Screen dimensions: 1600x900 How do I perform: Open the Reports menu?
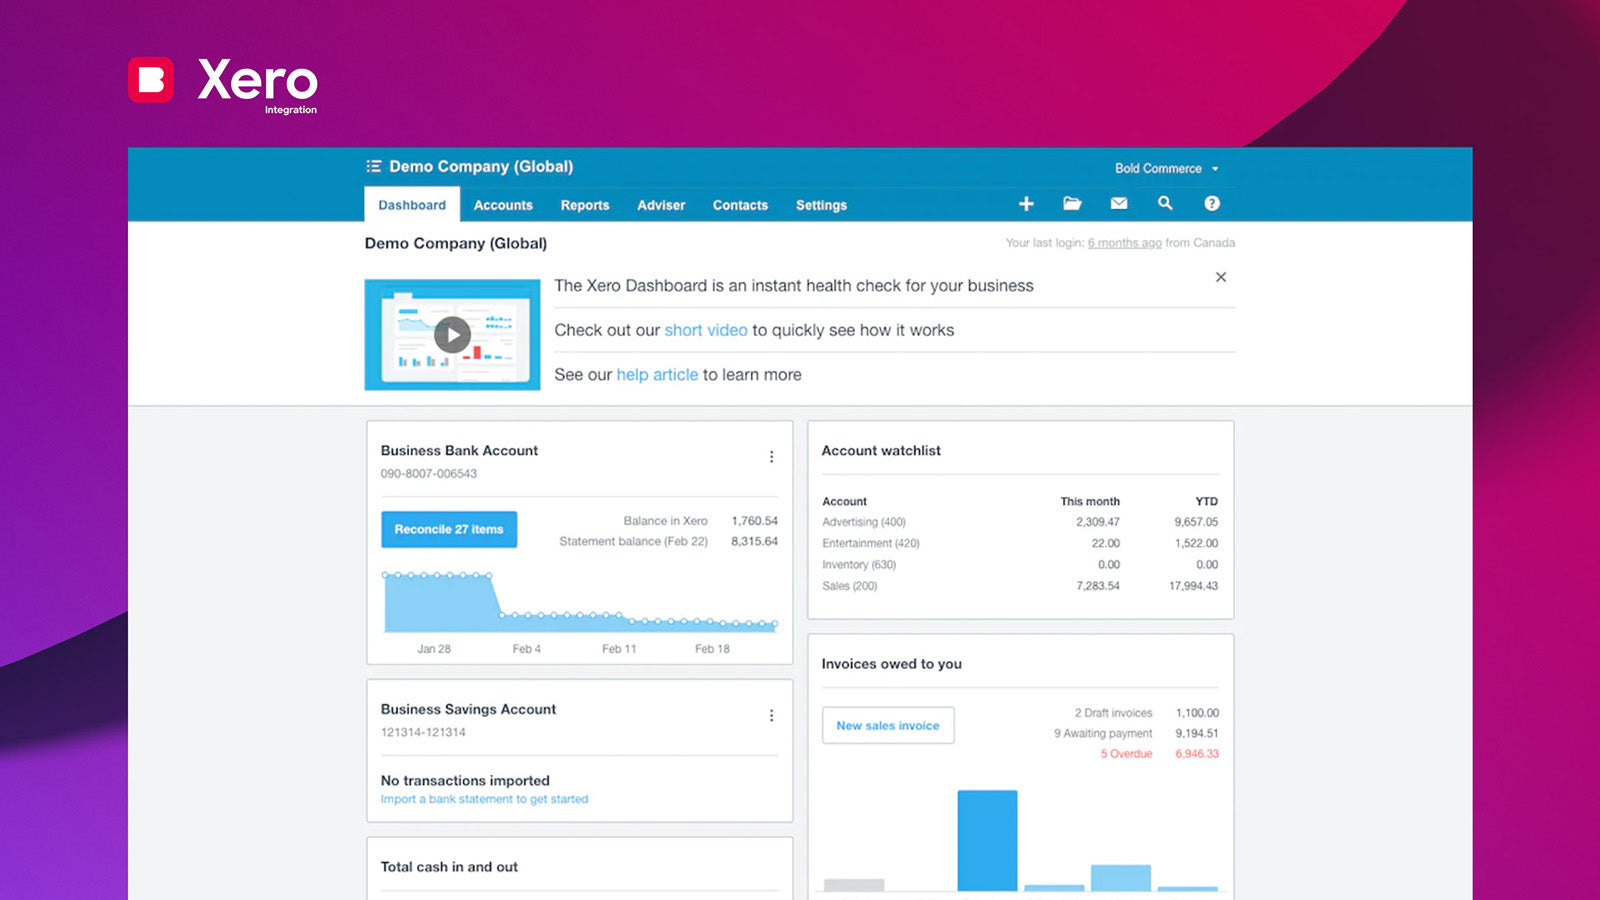pyautogui.click(x=585, y=205)
